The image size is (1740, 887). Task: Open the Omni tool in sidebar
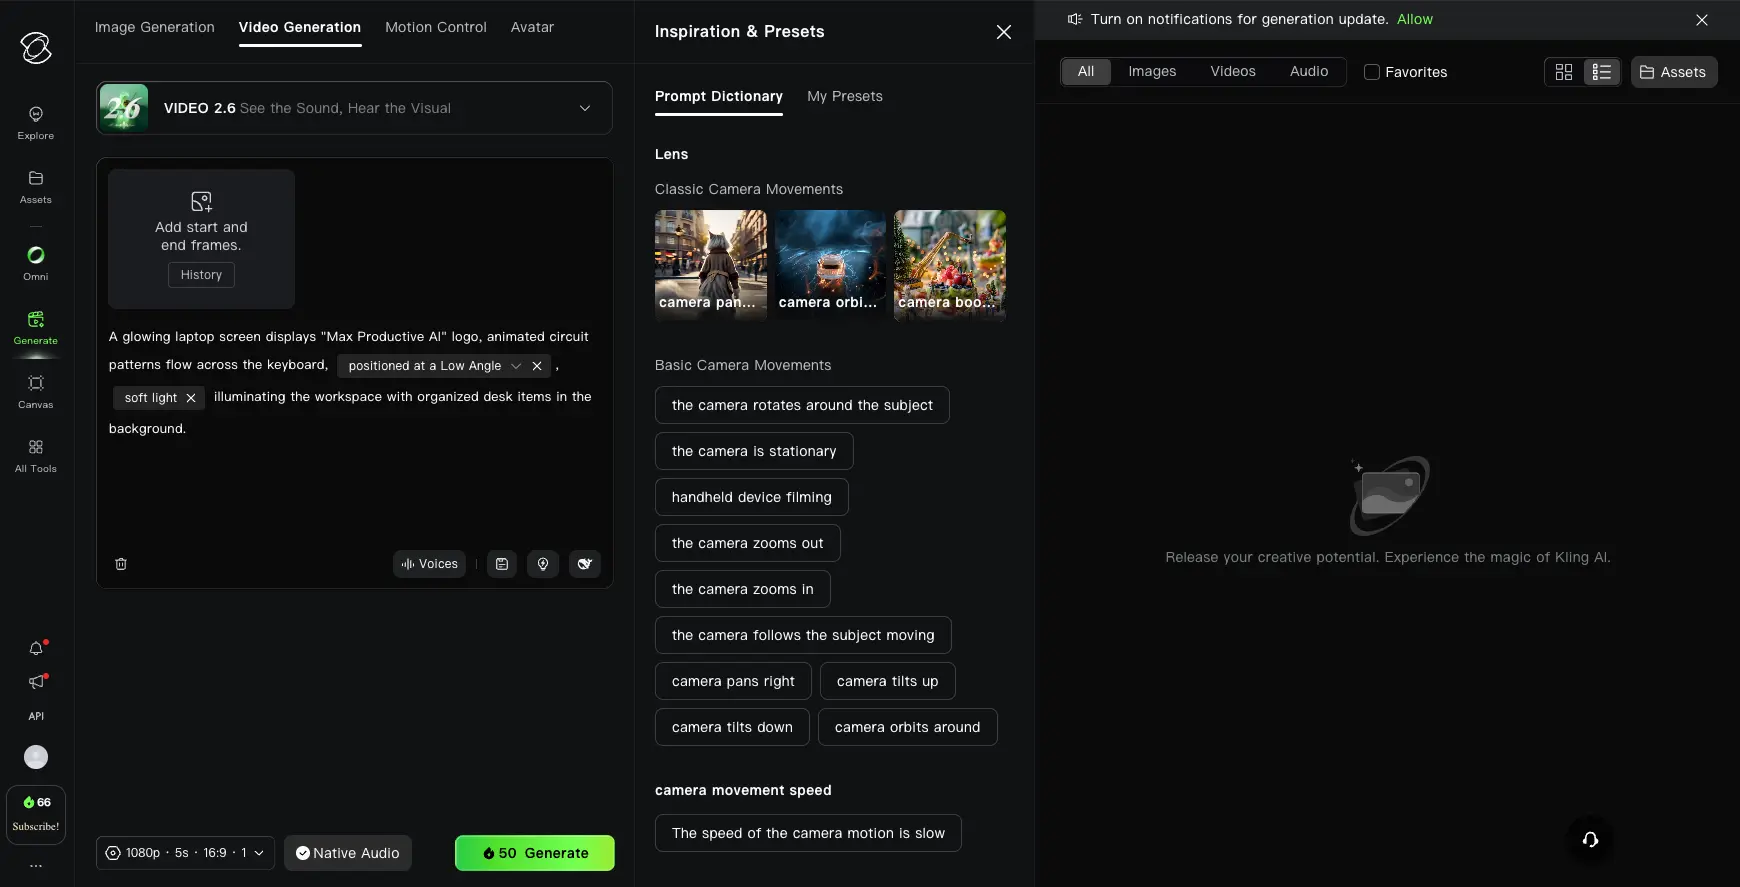[36, 264]
